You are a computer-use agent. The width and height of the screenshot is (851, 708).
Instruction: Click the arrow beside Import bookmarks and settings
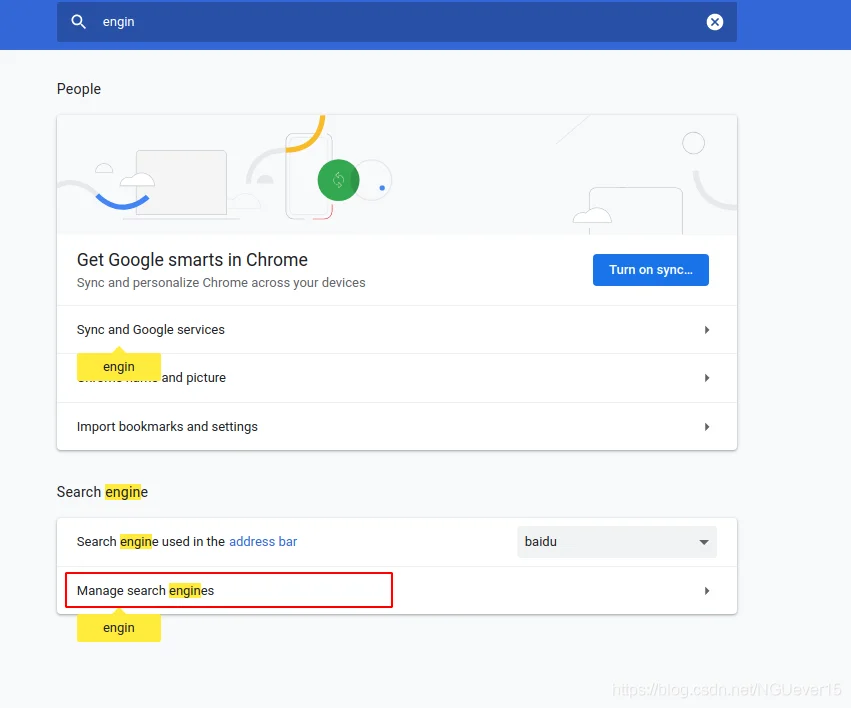tap(707, 427)
